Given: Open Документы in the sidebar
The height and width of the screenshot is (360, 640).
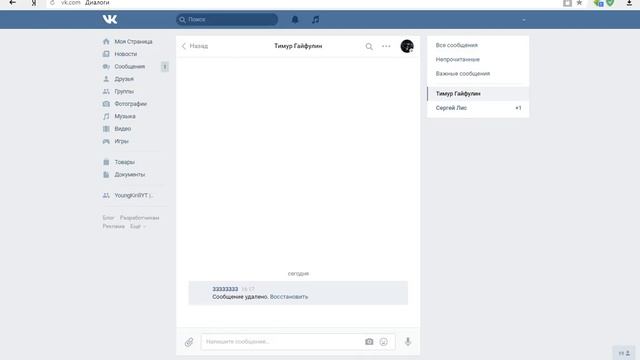Looking at the screenshot, I should click(130, 174).
